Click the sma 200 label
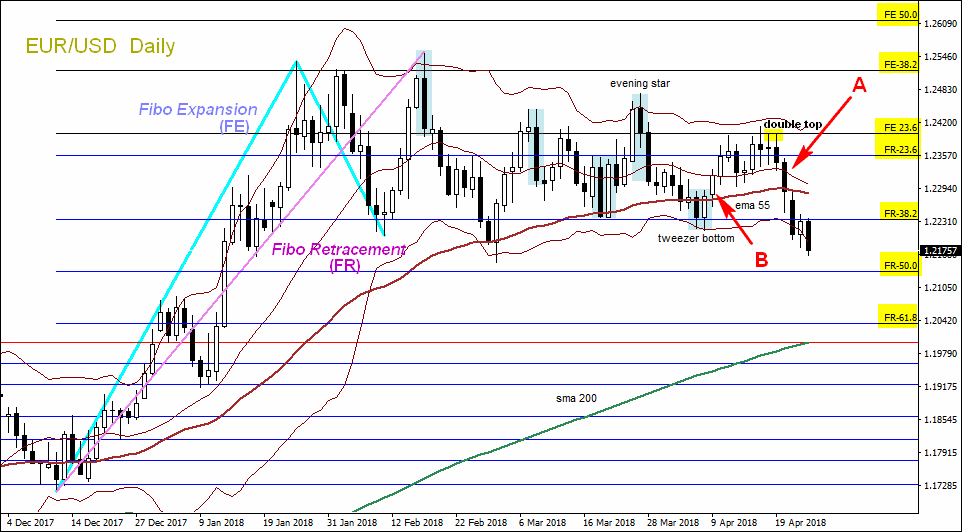This screenshot has width=962, height=532. click(576, 398)
